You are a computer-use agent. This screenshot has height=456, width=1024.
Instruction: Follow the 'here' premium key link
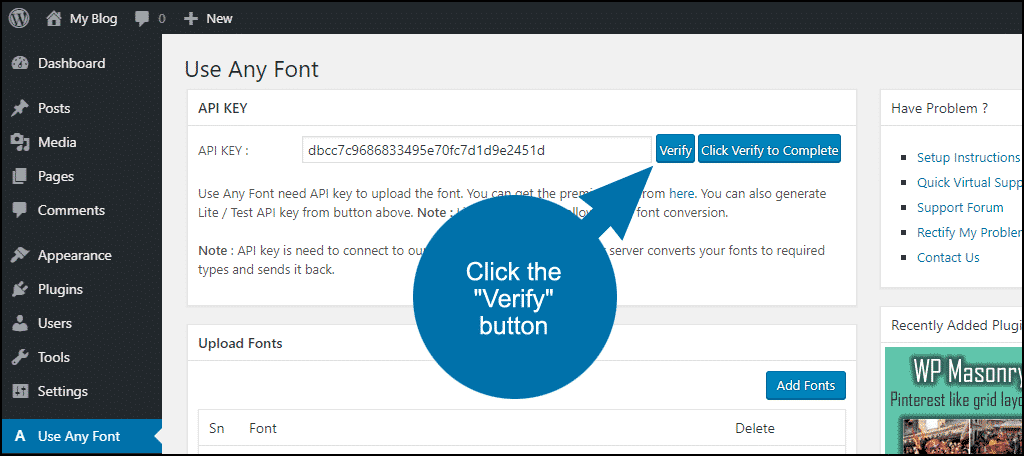tap(681, 193)
